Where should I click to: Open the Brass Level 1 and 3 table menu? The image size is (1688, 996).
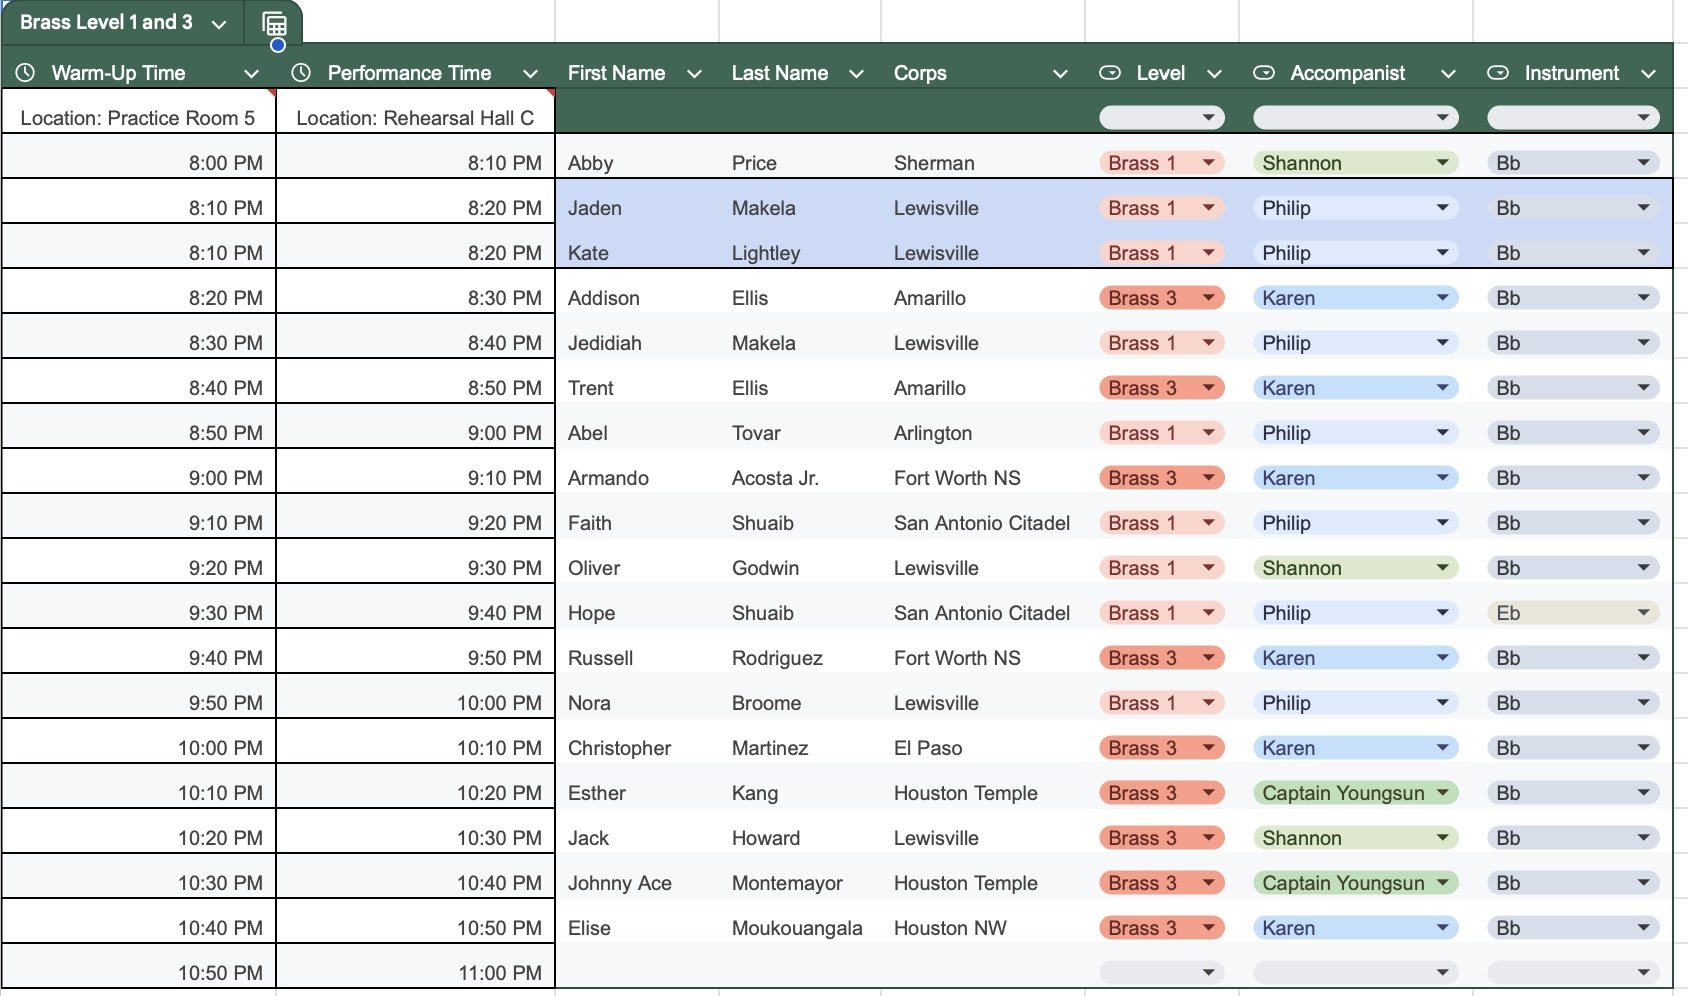[x=219, y=24]
